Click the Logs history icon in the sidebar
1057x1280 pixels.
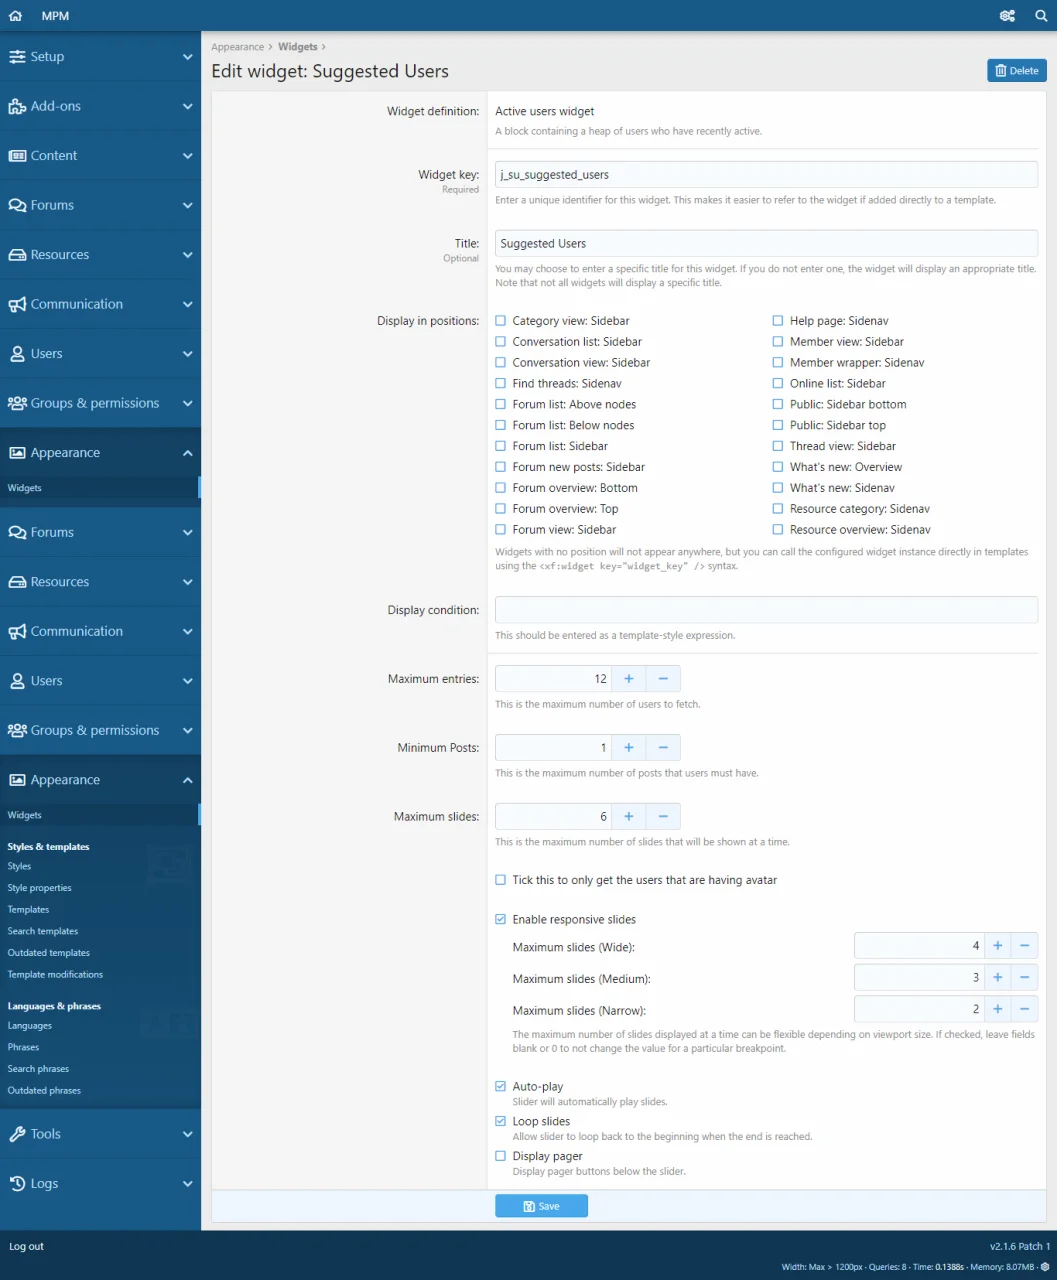pyautogui.click(x=17, y=1184)
